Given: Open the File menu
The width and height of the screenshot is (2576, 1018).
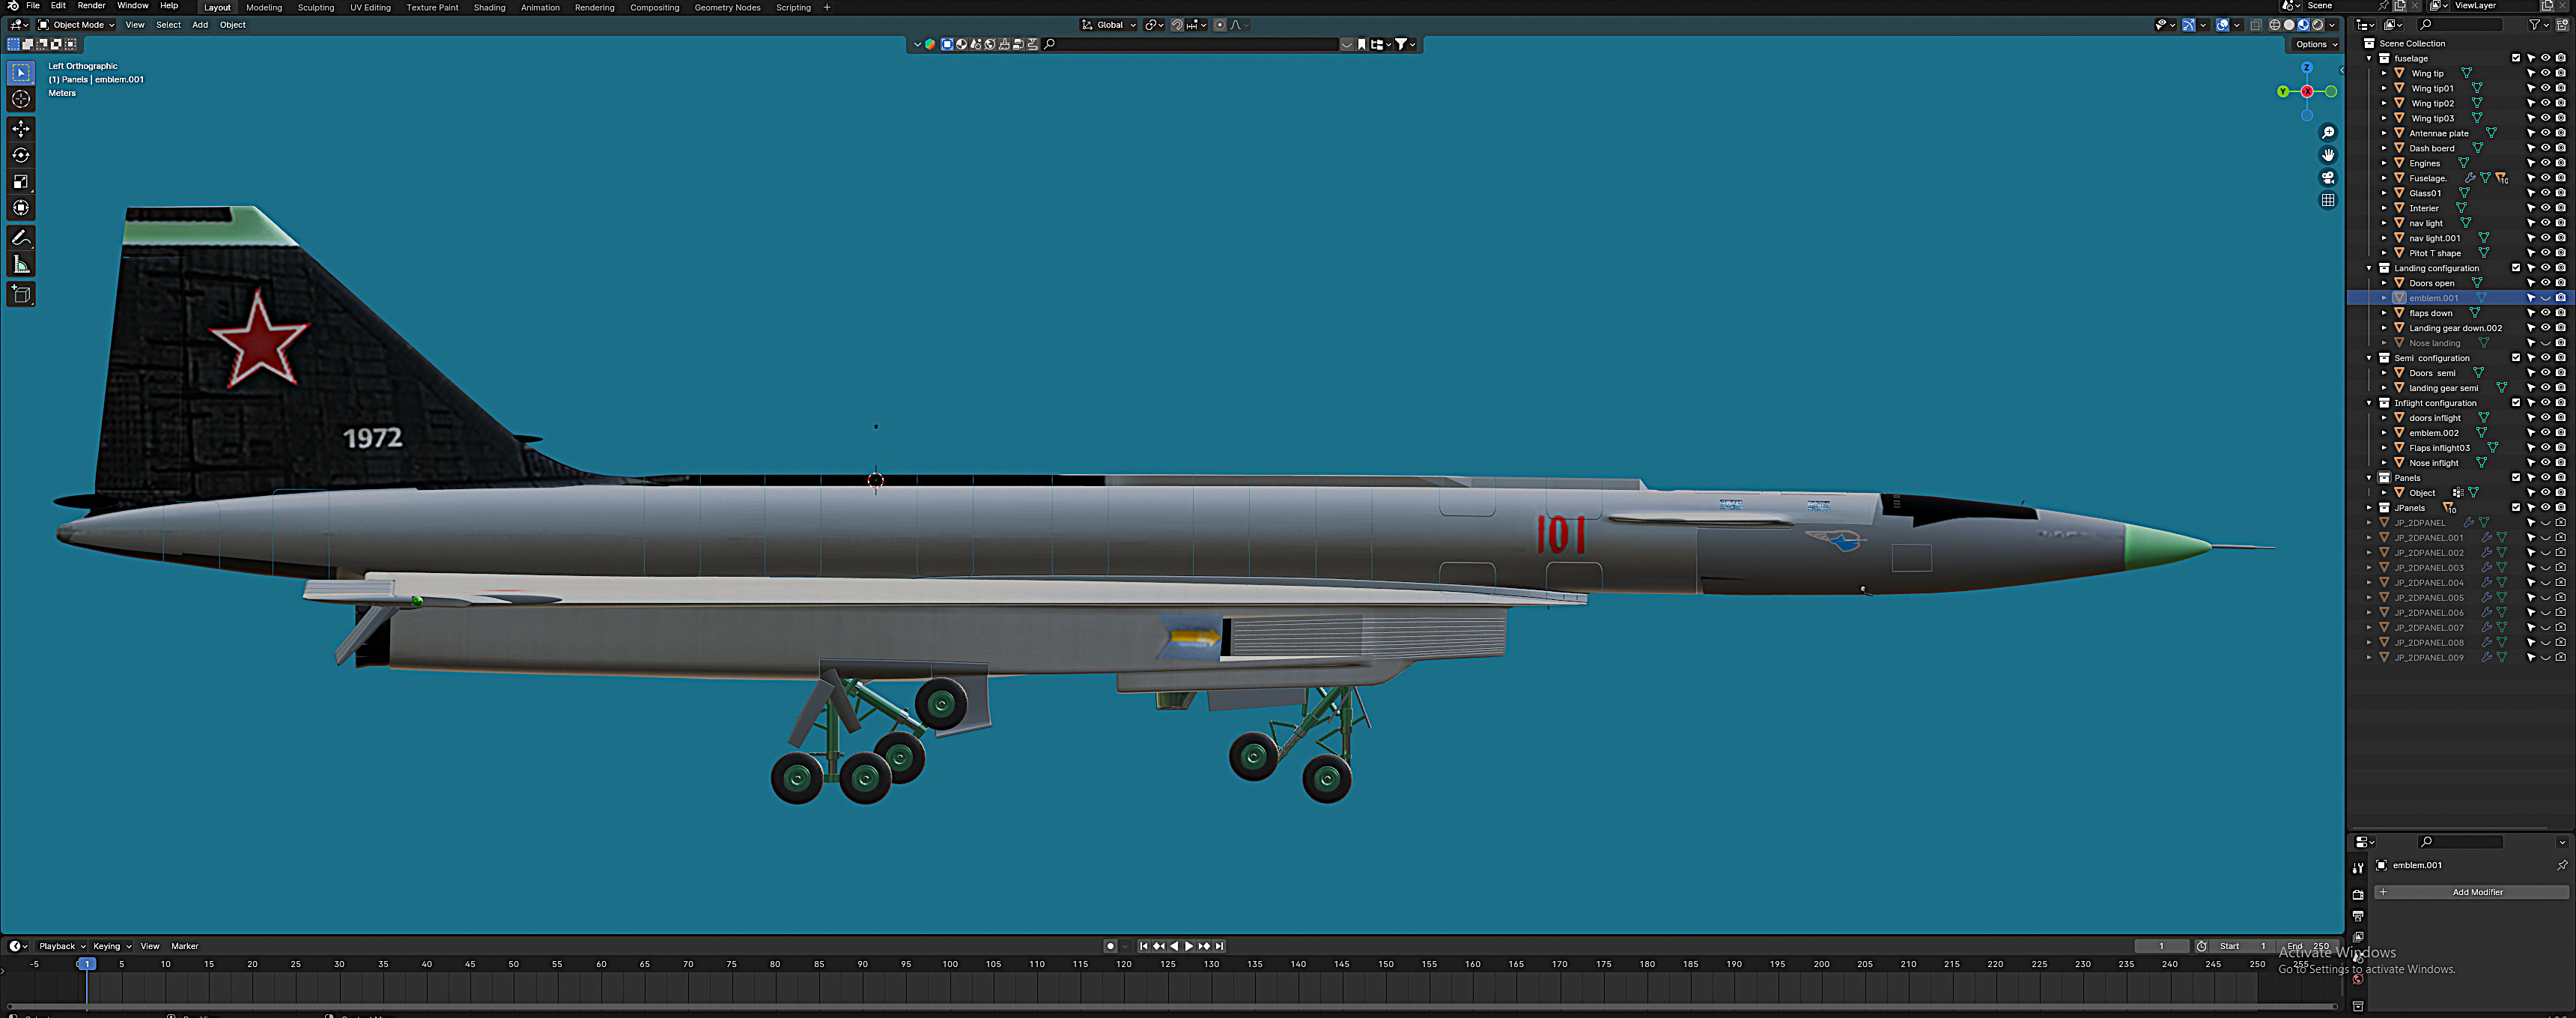Looking at the screenshot, I should 33,6.
